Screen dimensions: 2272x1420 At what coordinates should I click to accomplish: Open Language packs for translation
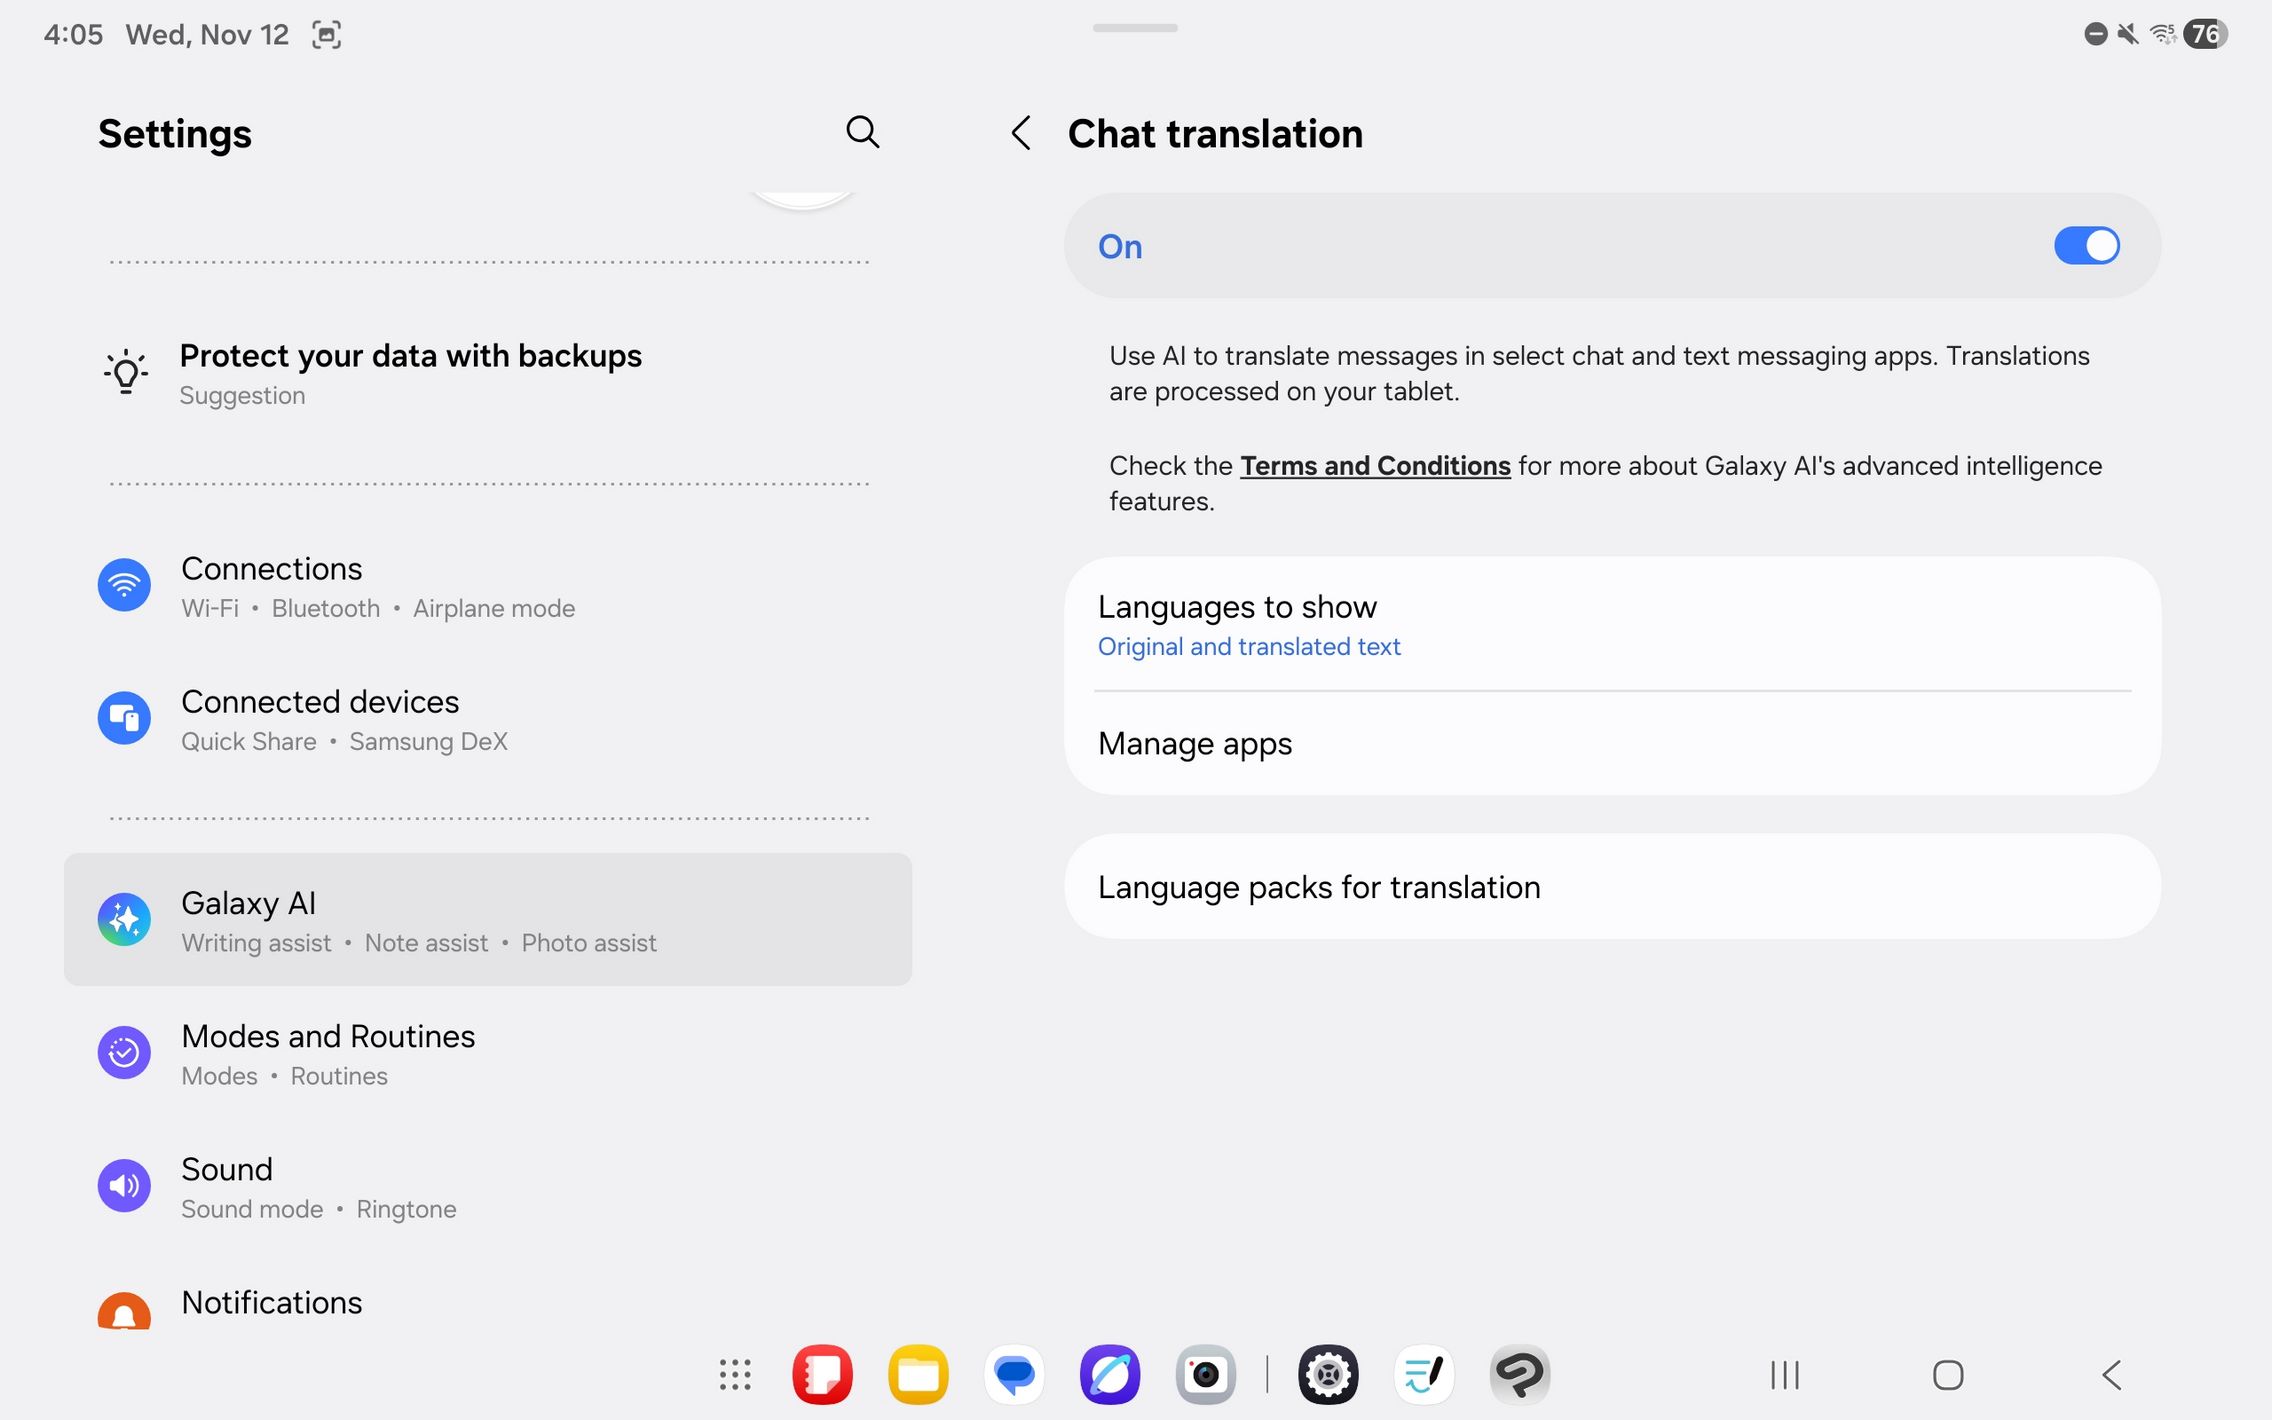(1611, 887)
